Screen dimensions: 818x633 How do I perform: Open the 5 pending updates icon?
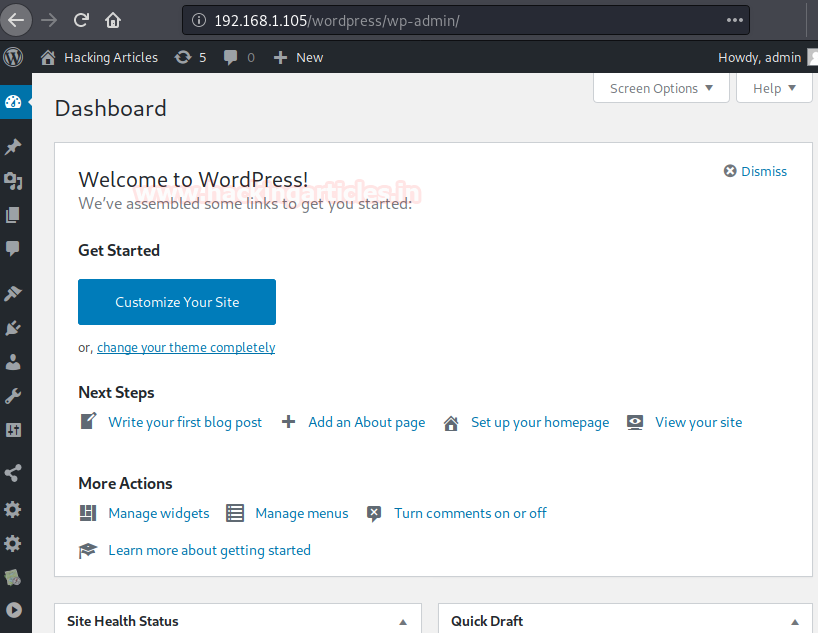190,57
